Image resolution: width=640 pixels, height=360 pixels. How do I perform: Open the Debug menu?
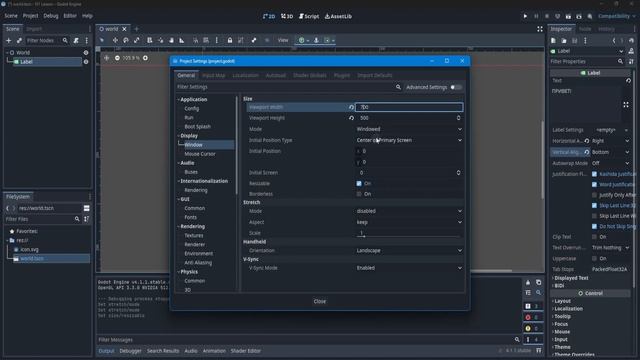tap(51, 16)
